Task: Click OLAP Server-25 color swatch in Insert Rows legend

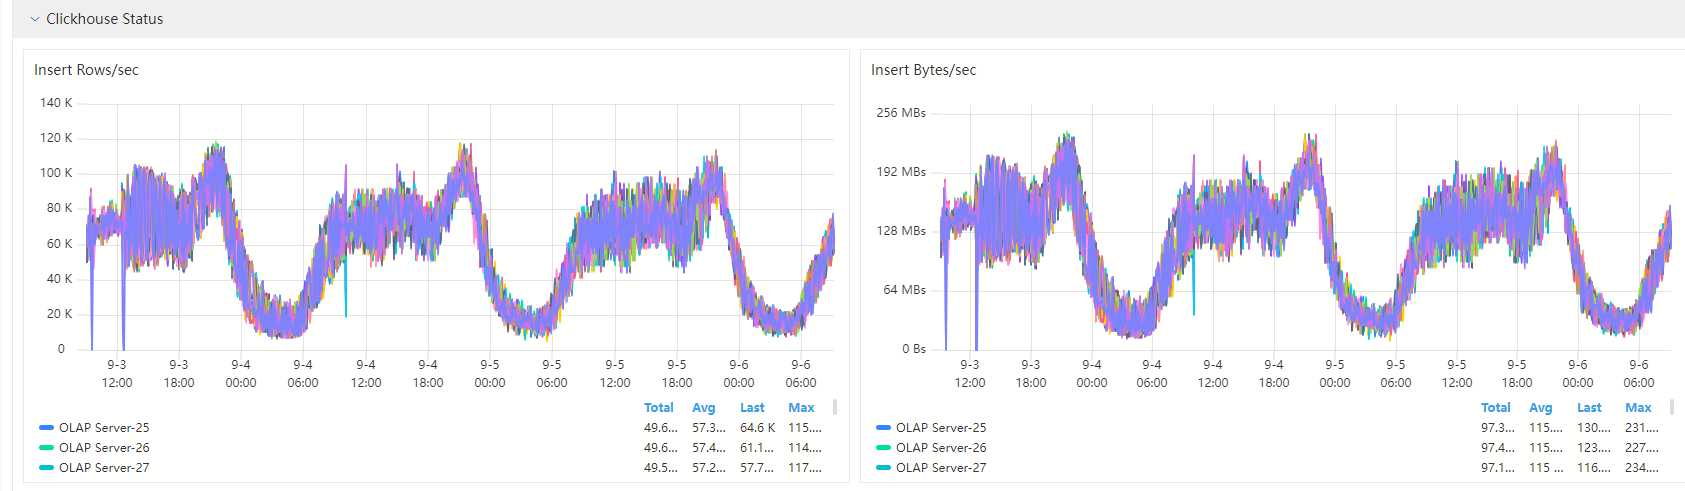Action: [46, 428]
